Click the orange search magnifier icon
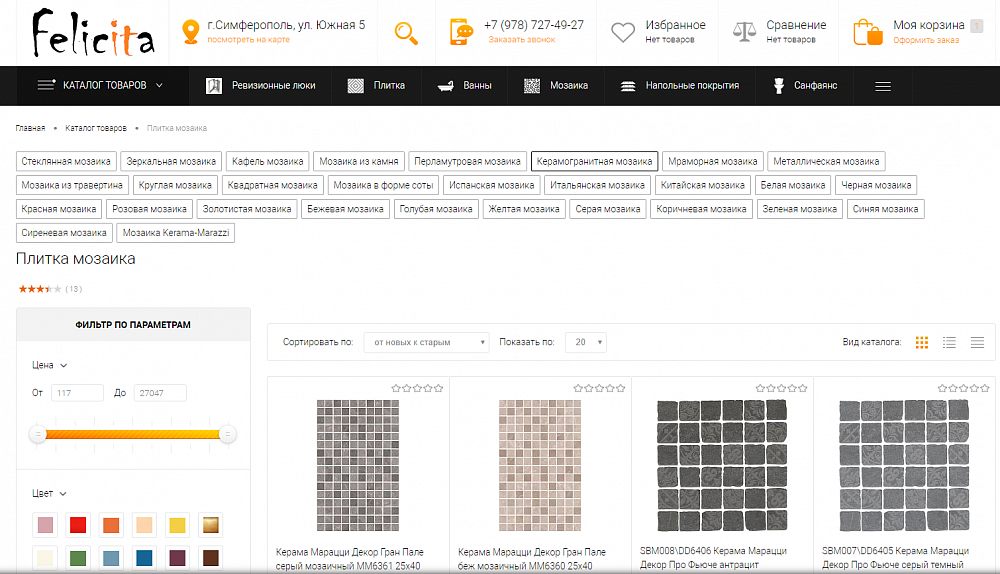The height and width of the screenshot is (574, 1000). click(406, 33)
